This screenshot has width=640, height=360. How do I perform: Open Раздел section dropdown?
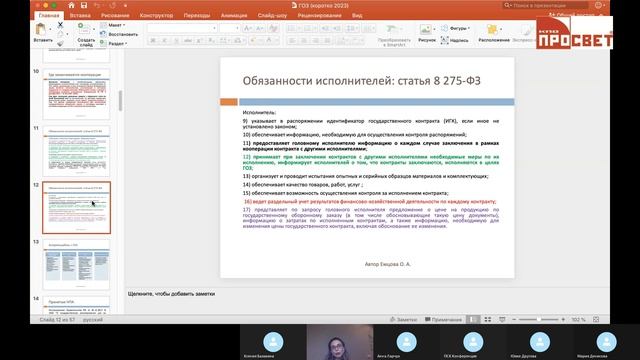tap(114, 43)
